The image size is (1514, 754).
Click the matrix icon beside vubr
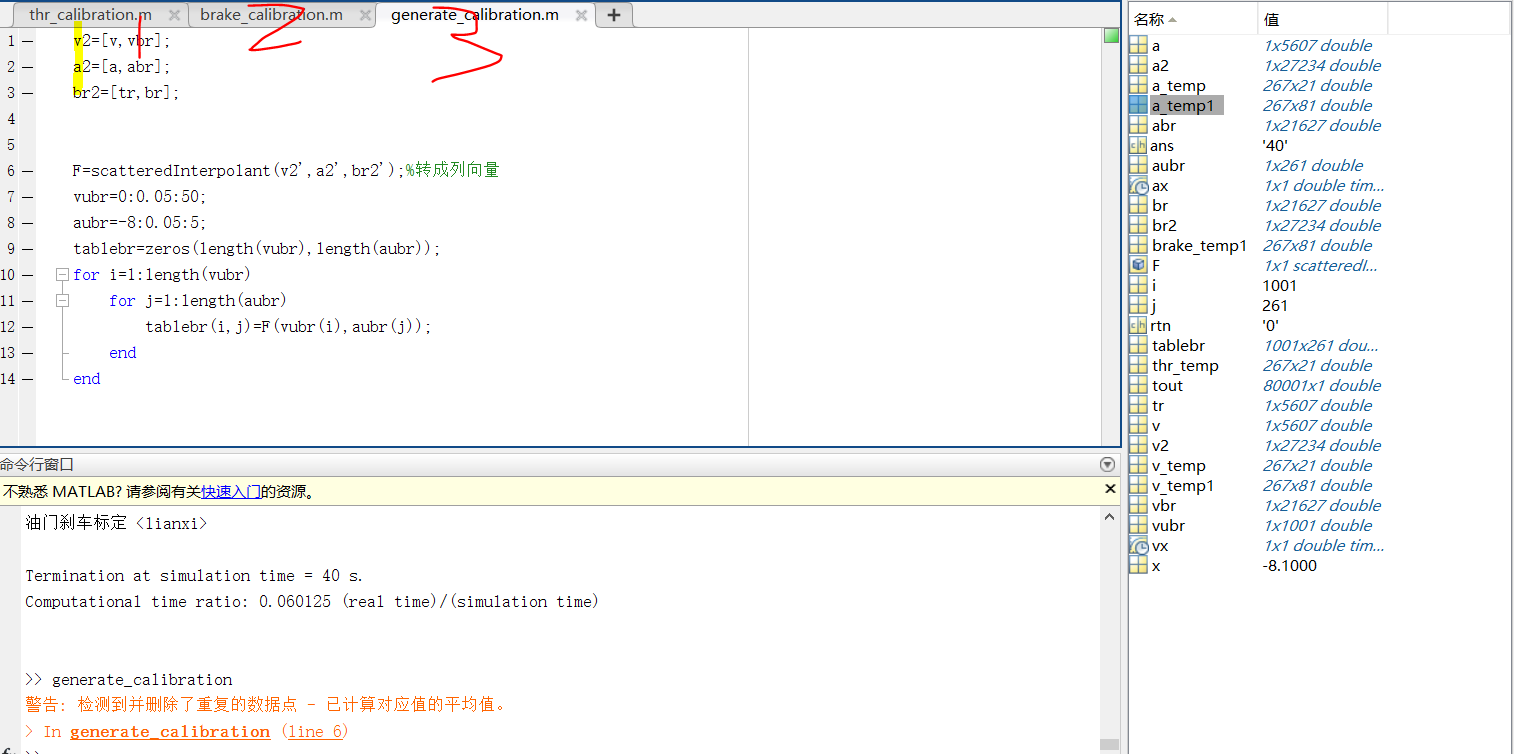click(1138, 525)
